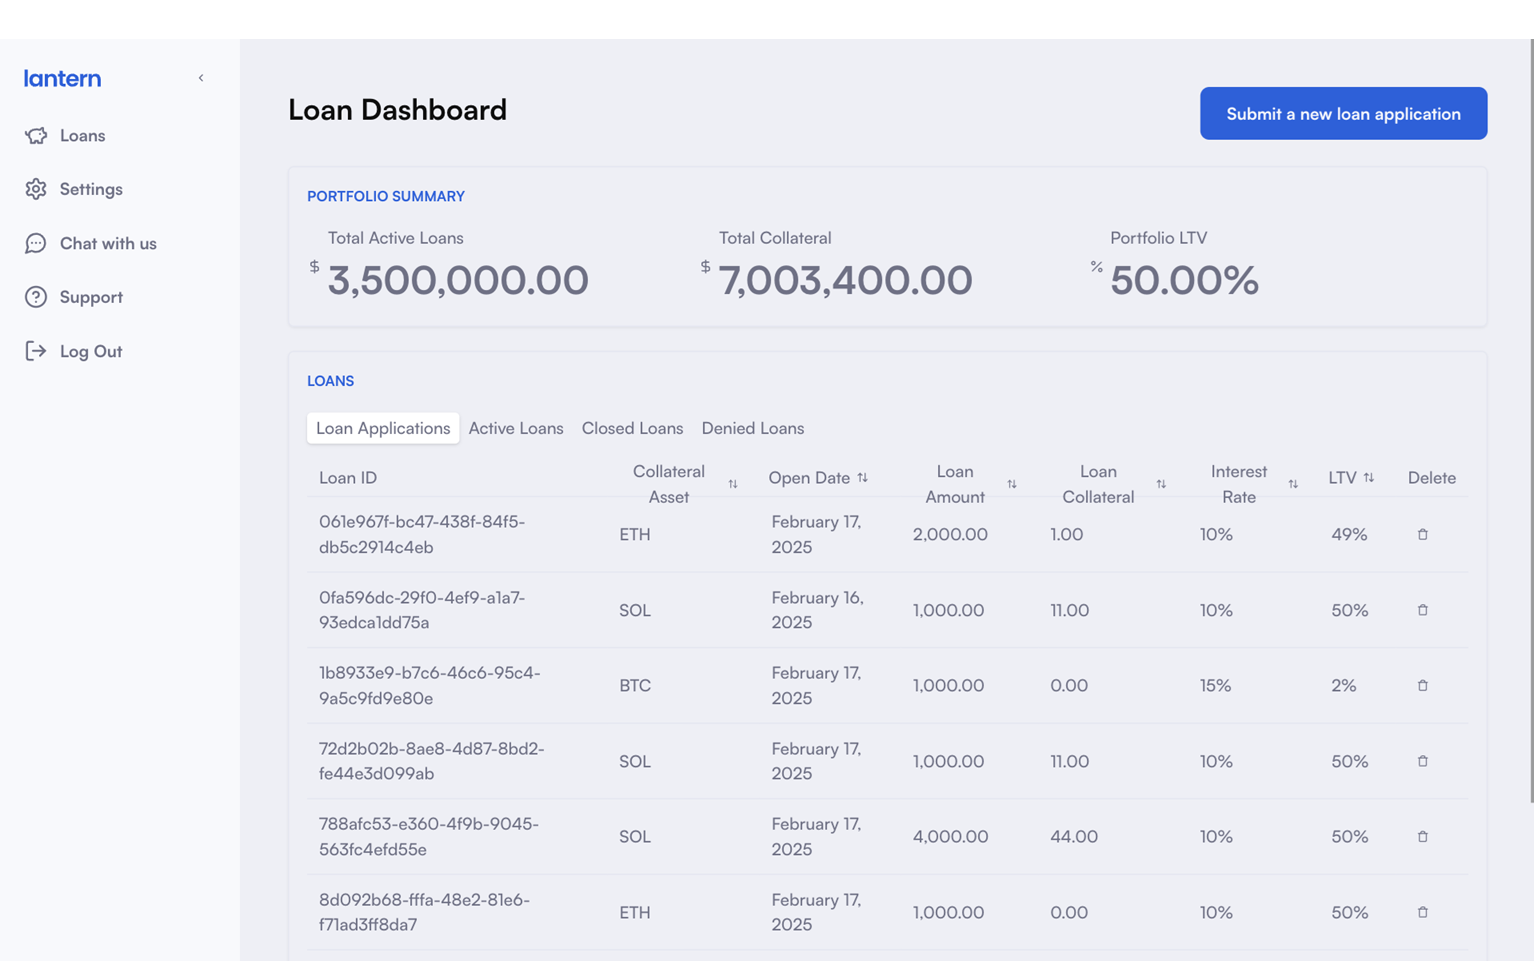Viewport: 1534px width, 961px height.
Task: Click loan ID 061e967f-bc47-438f-84f5-db5c2914c4eb
Action: 422,534
